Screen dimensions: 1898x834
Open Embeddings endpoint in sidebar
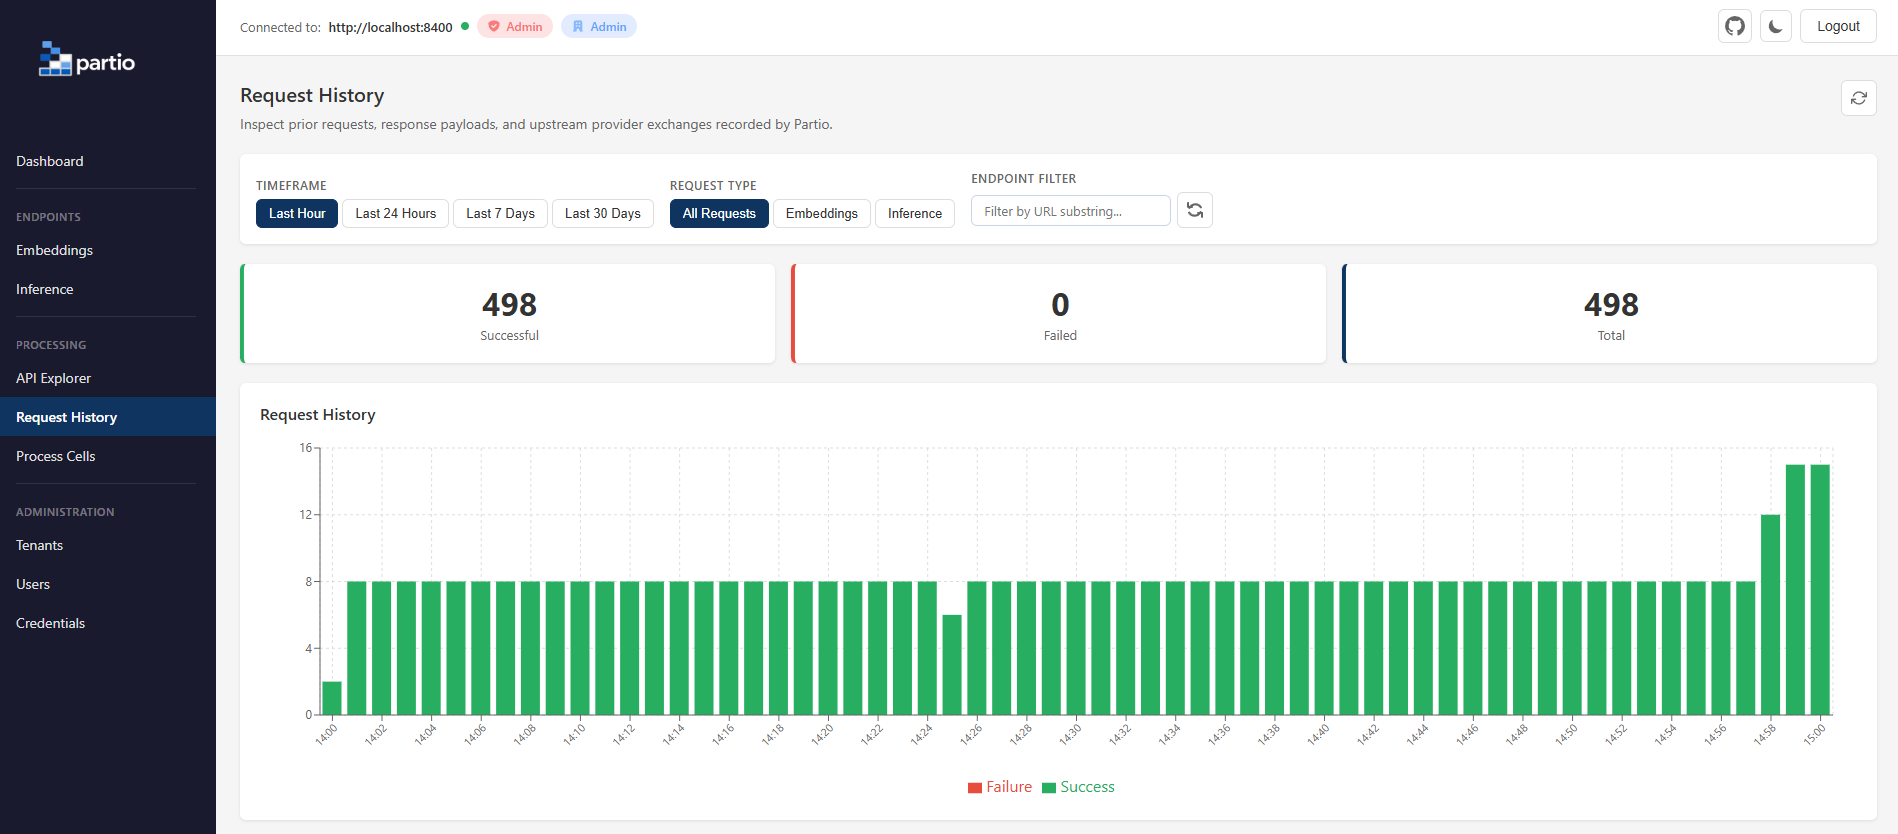[108, 250]
